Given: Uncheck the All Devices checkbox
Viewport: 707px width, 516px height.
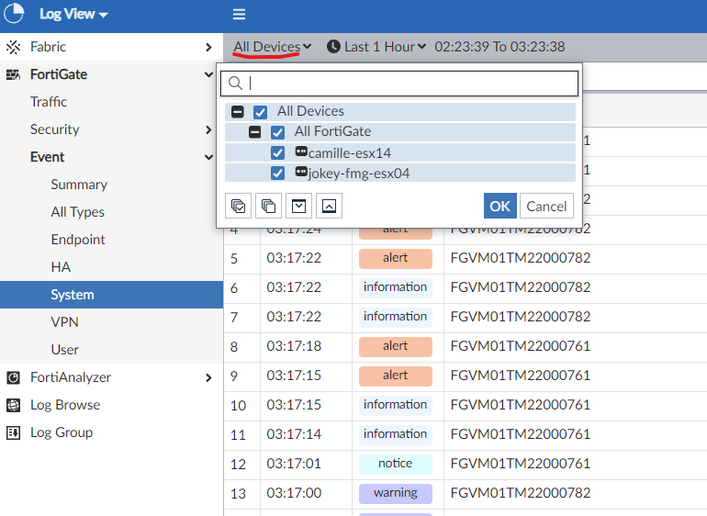Looking at the screenshot, I should coord(260,112).
